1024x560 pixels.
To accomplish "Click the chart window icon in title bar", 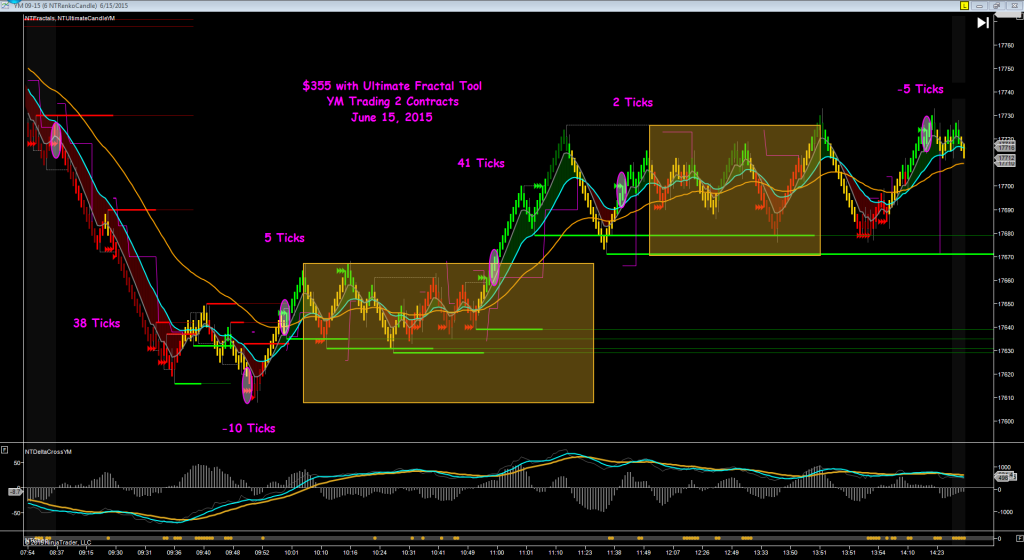I will point(5,5).
